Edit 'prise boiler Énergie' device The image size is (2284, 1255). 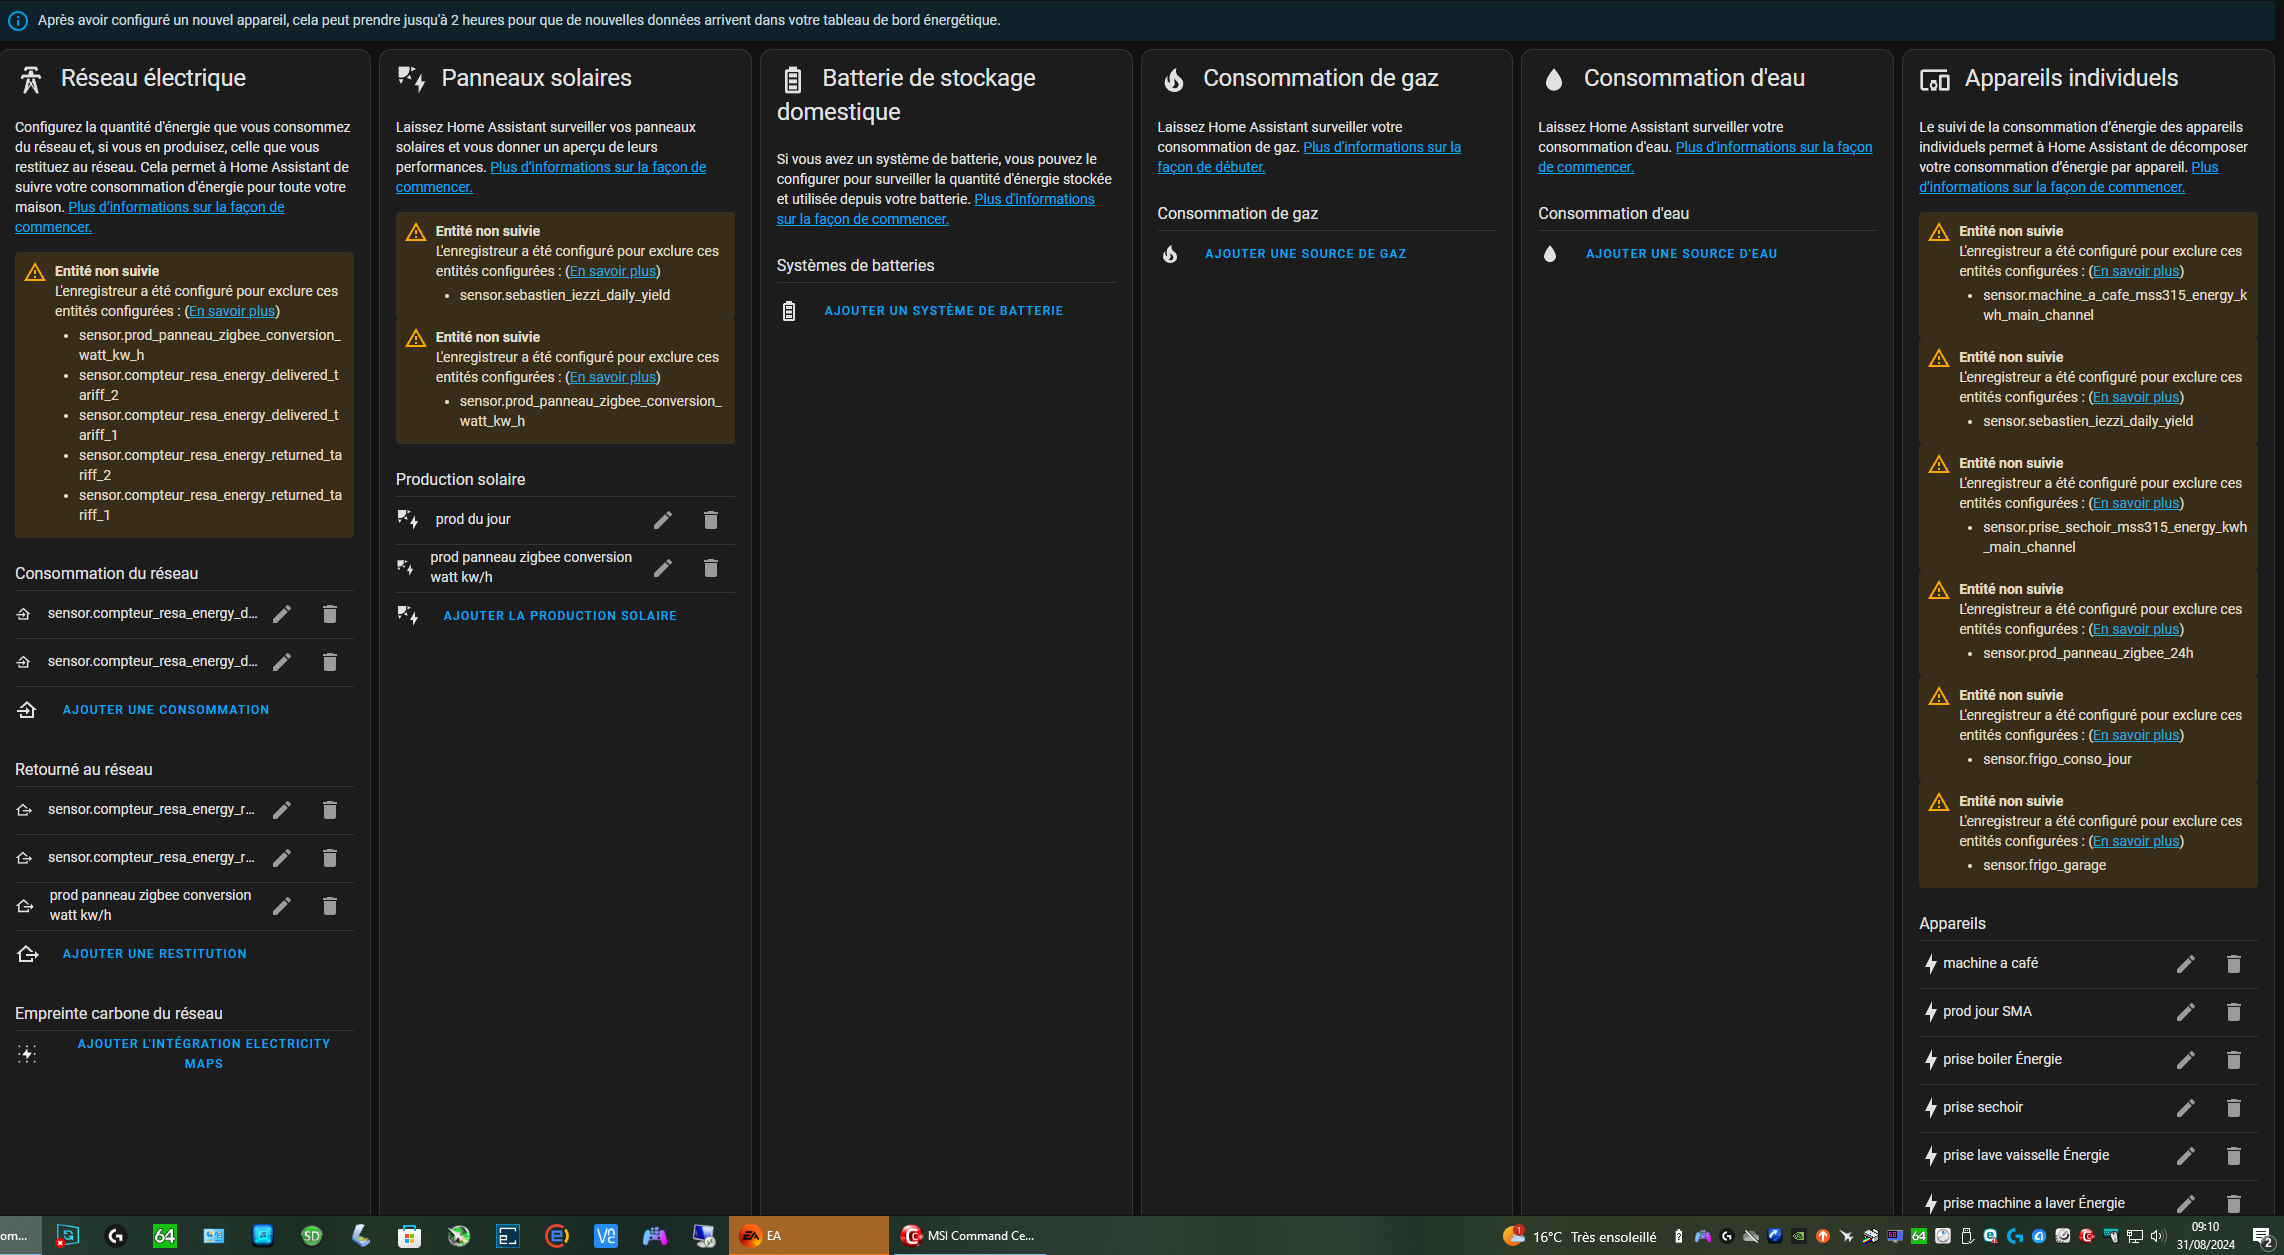click(x=2185, y=1060)
